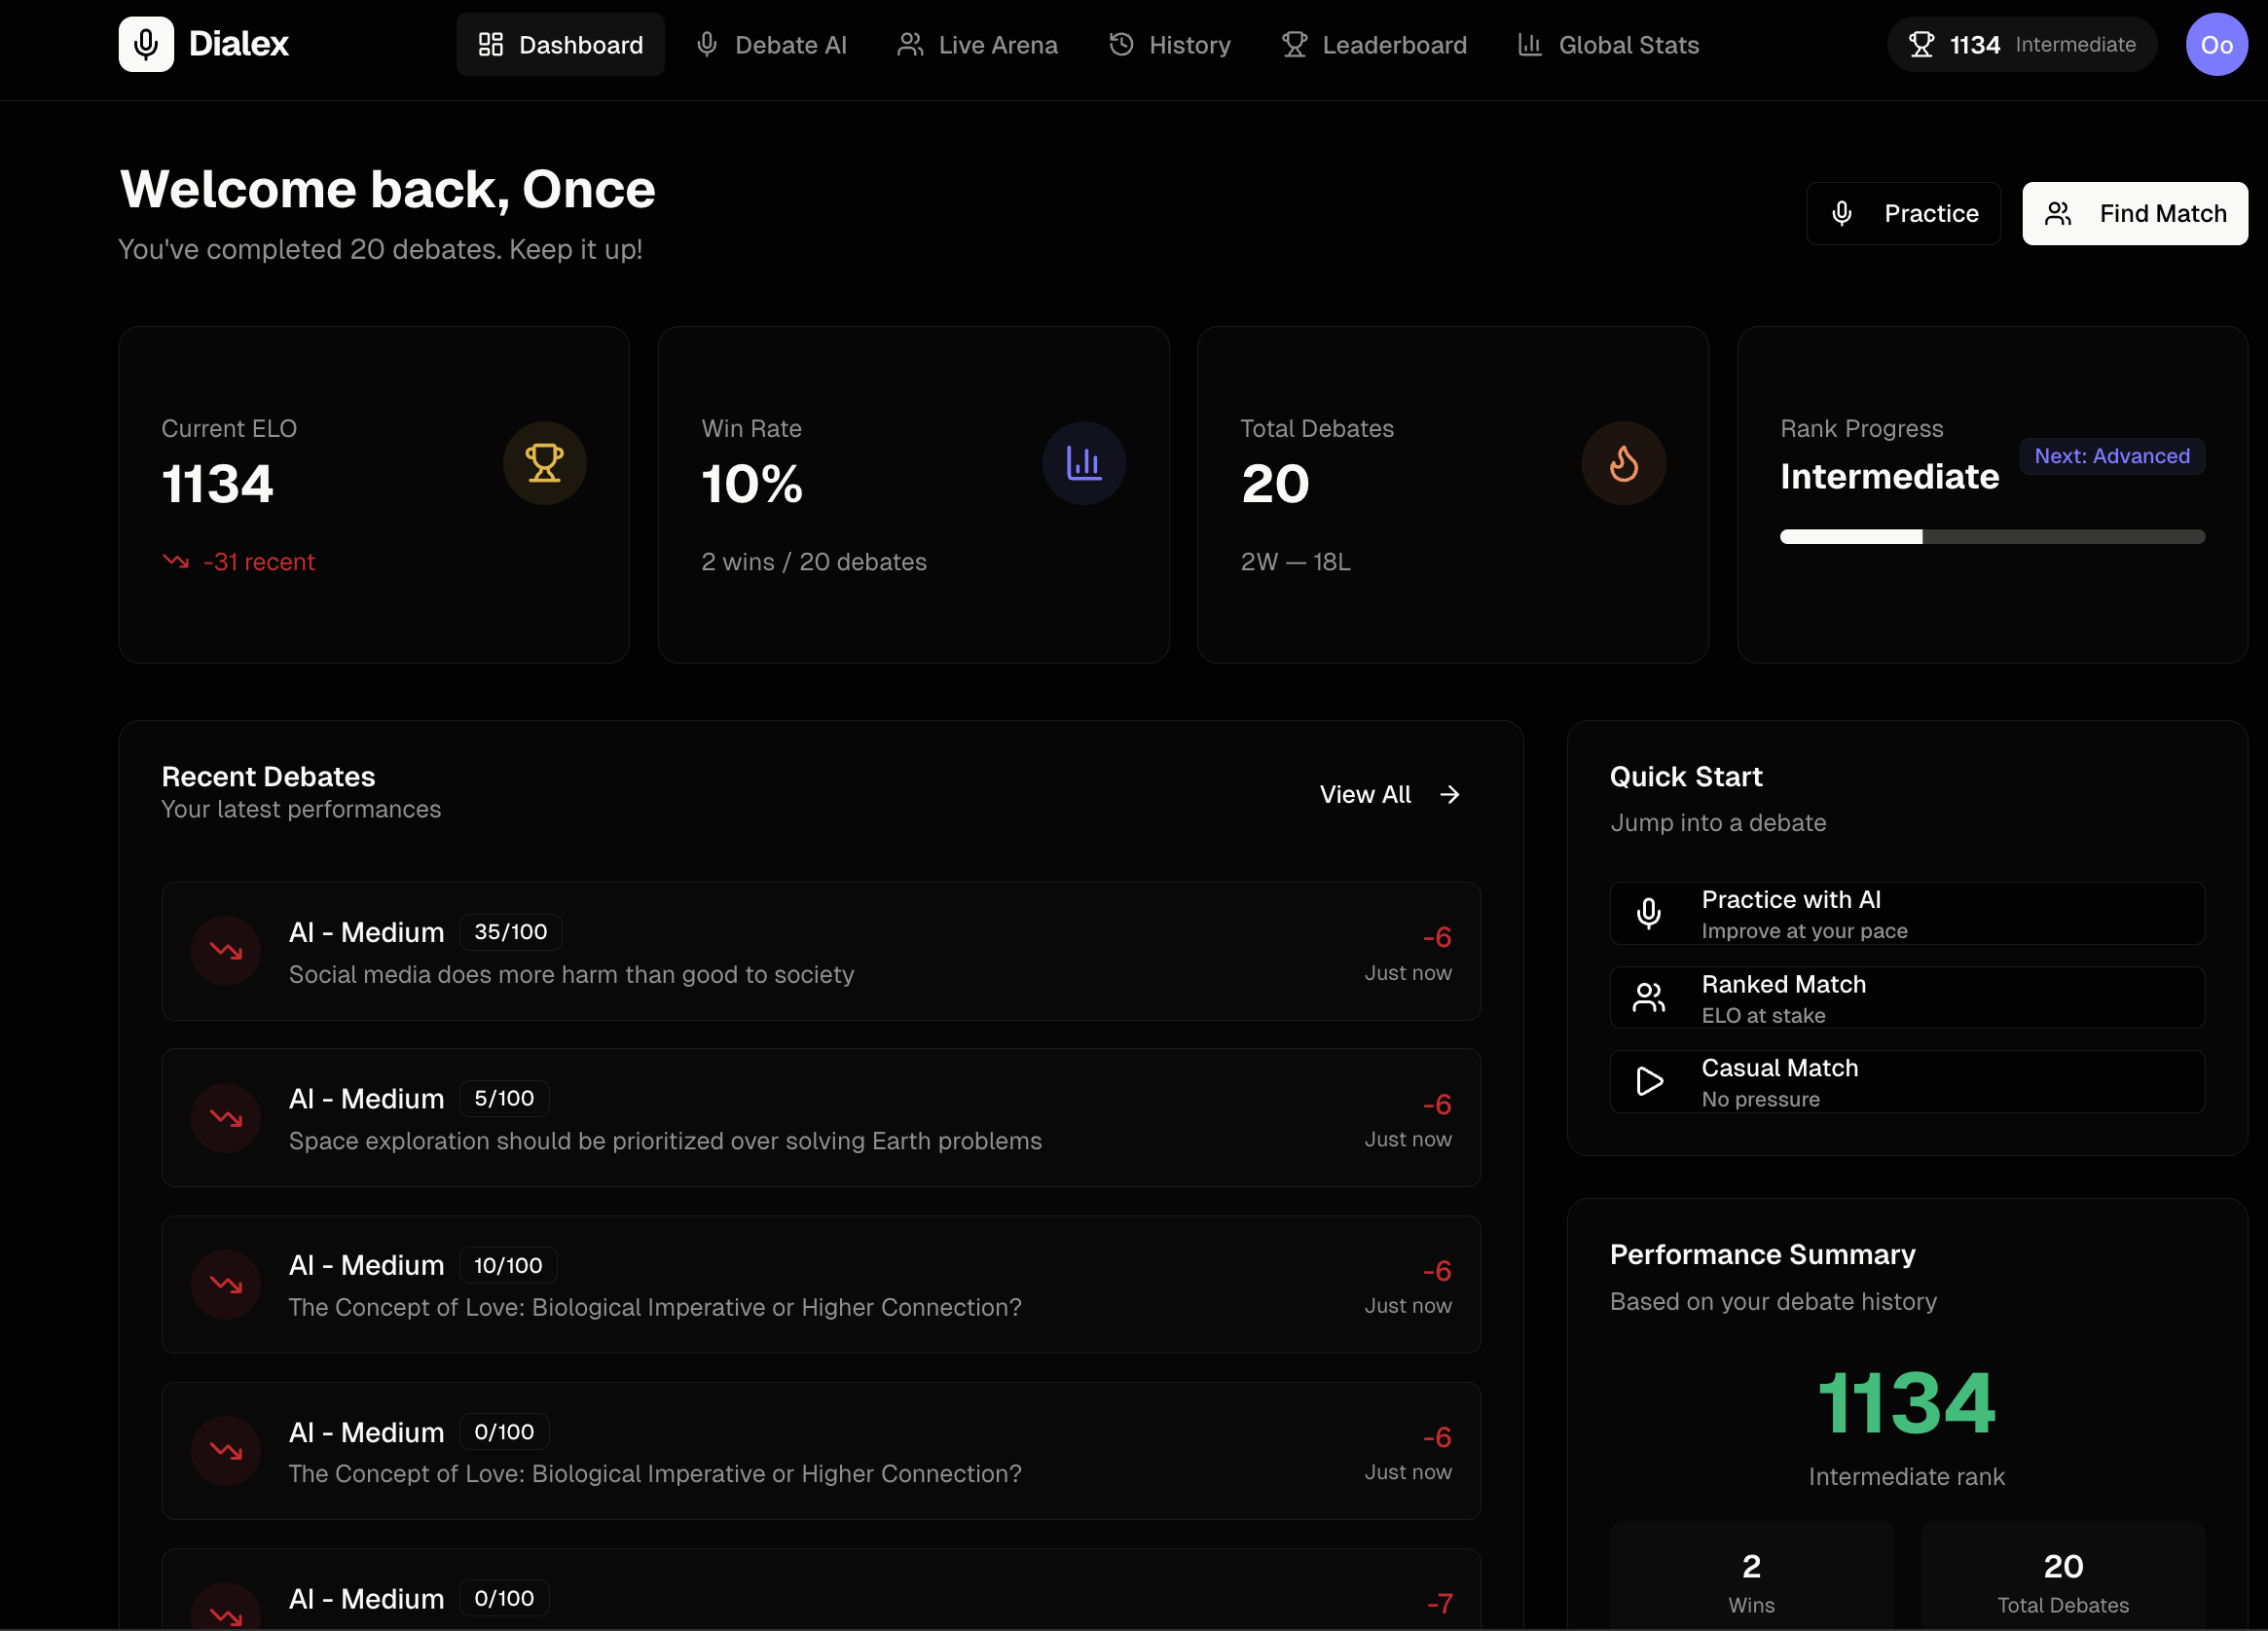Viewport: 2268px width, 1631px height.
Task: Click the Rank Progress bar
Action: 1991,537
